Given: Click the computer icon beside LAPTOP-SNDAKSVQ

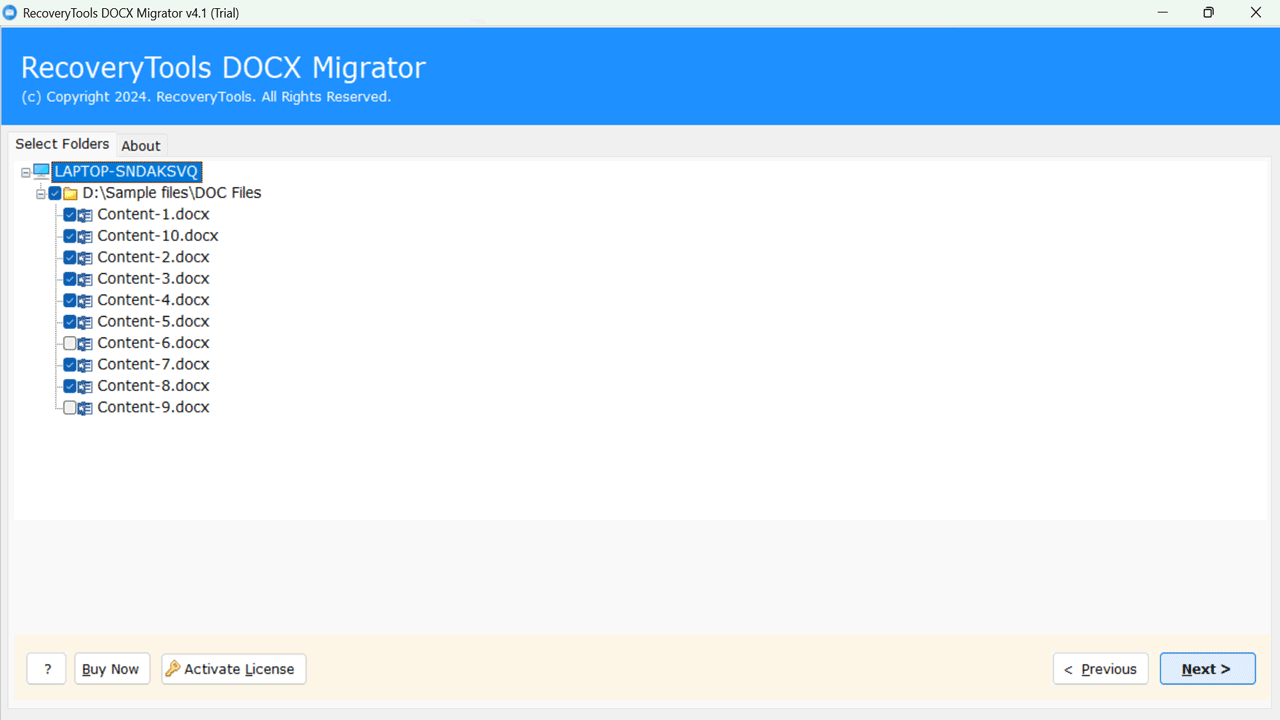Looking at the screenshot, I should pos(42,172).
